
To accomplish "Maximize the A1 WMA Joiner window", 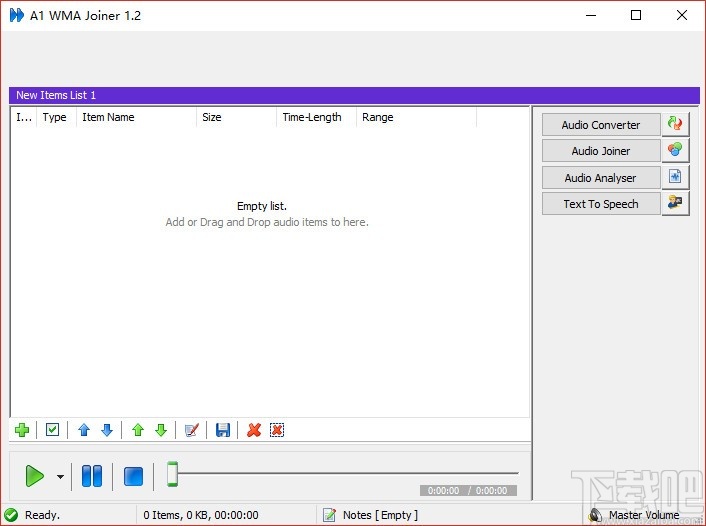I will (x=636, y=15).
